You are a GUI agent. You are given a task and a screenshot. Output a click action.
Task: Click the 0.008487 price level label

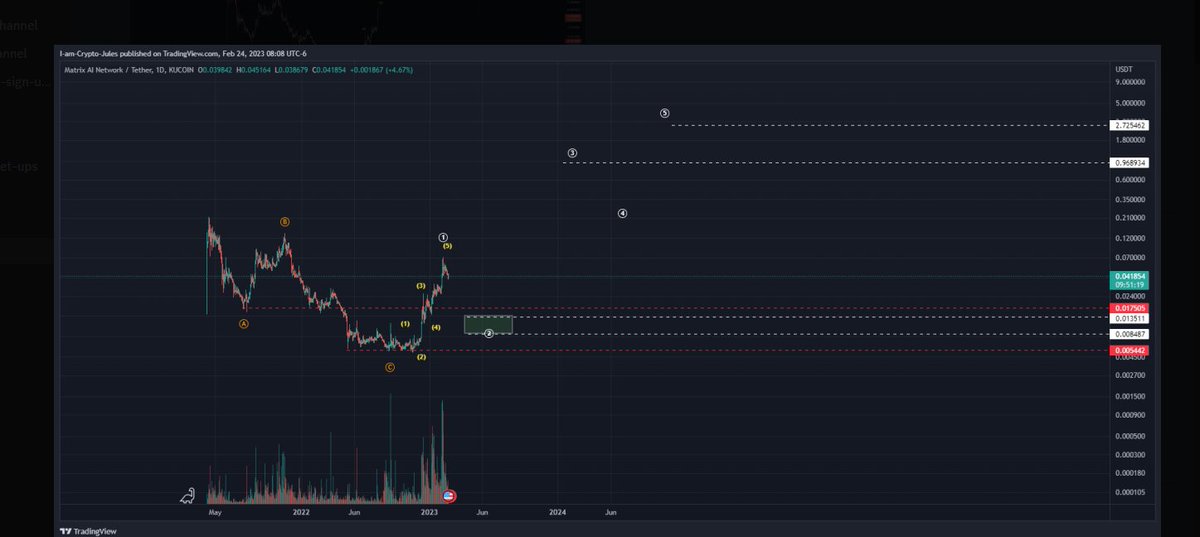1130,334
